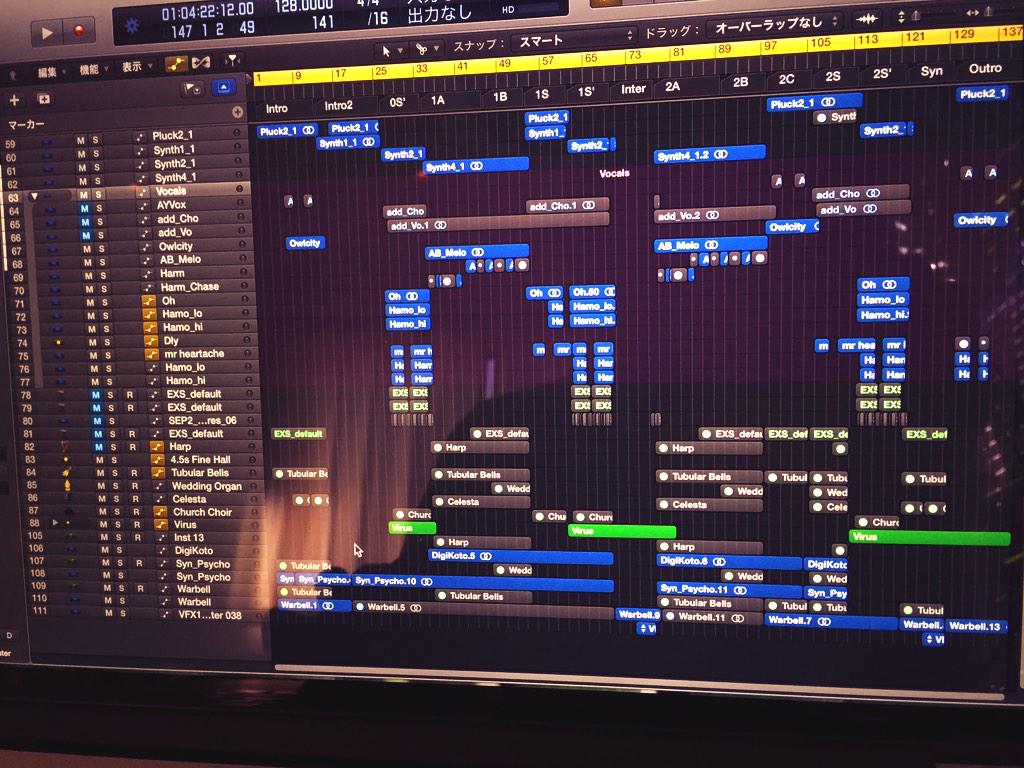Screen dimensions: 1024x768
Task: Select the pointer tool in toolbar
Action: click(x=386, y=50)
